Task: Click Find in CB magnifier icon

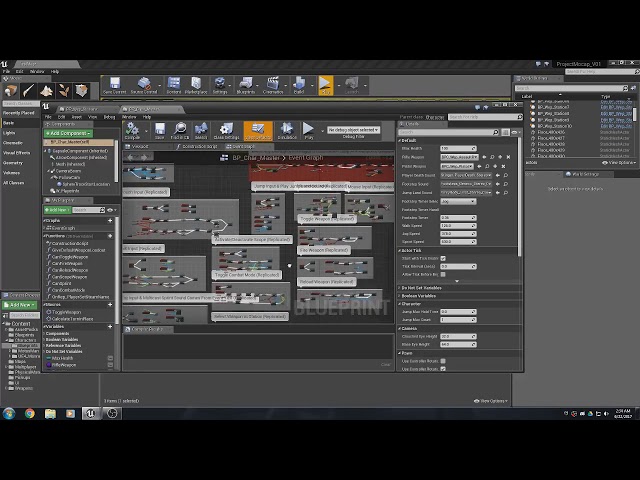Action: 180,131
